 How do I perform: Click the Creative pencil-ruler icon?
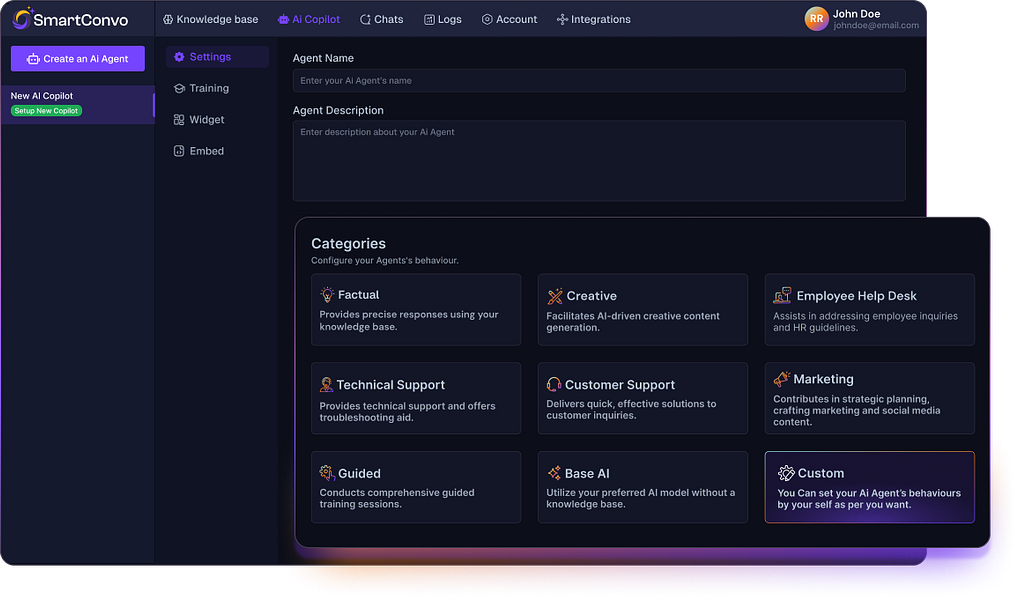coord(554,296)
